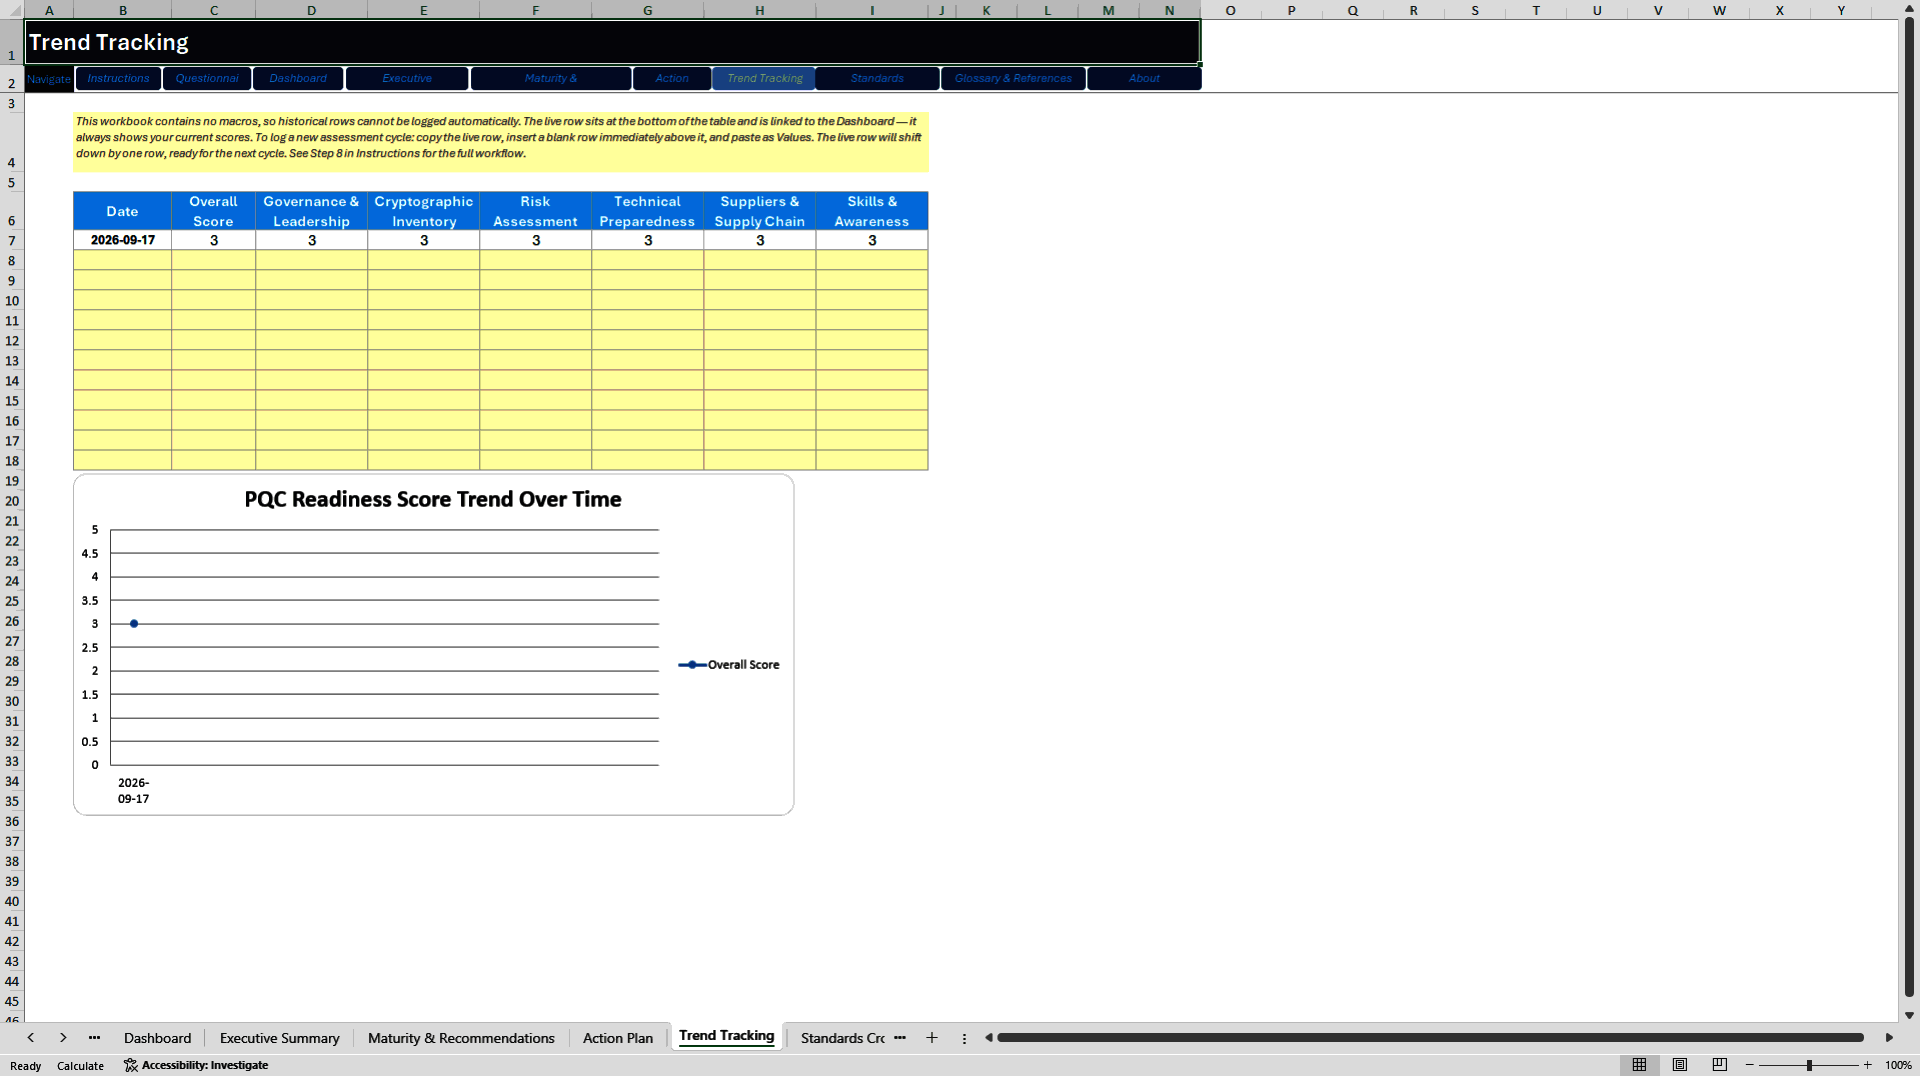Screen dimensions: 1920x1076
Task: Click the Maturity & navigation button
Action: tap(551, 78)
